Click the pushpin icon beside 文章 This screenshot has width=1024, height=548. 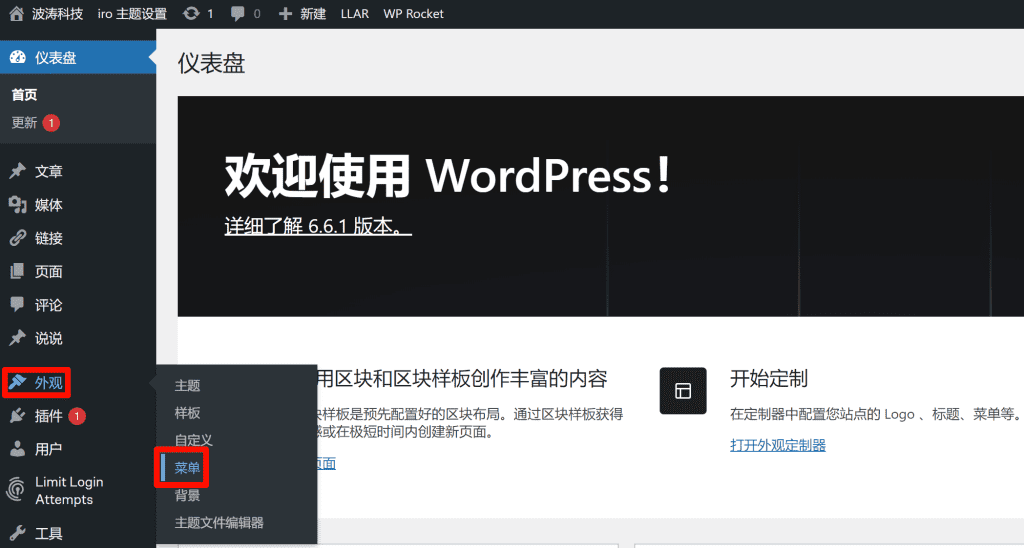[x=18, y=171]
